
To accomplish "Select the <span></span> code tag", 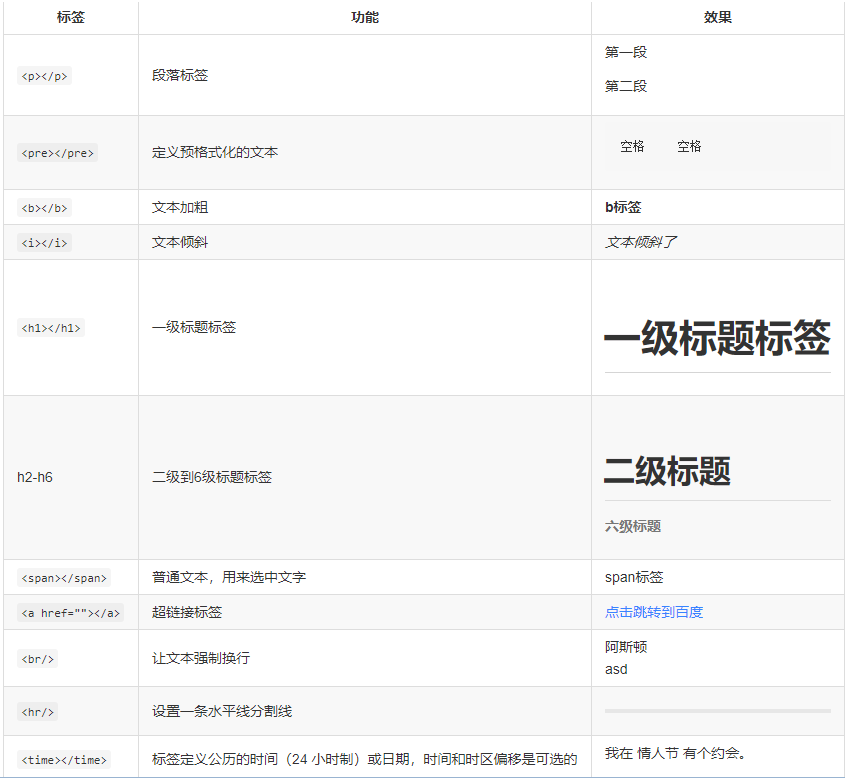I will [x=64, y=578].
